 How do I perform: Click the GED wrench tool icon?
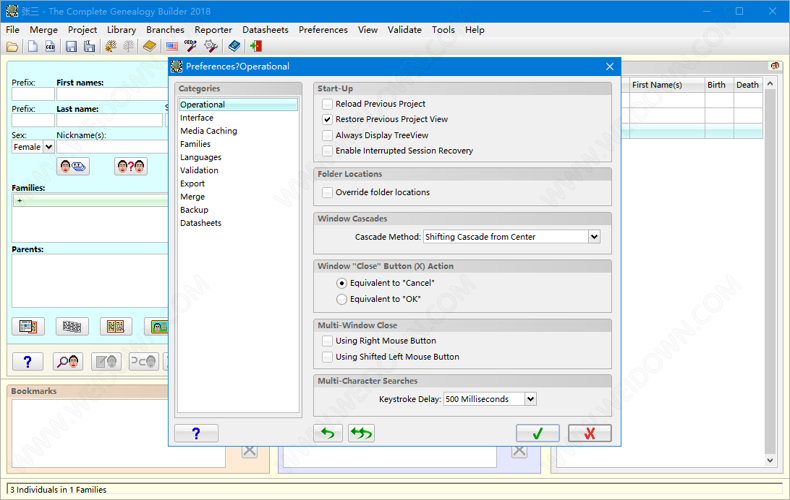(x=190, y=46)
